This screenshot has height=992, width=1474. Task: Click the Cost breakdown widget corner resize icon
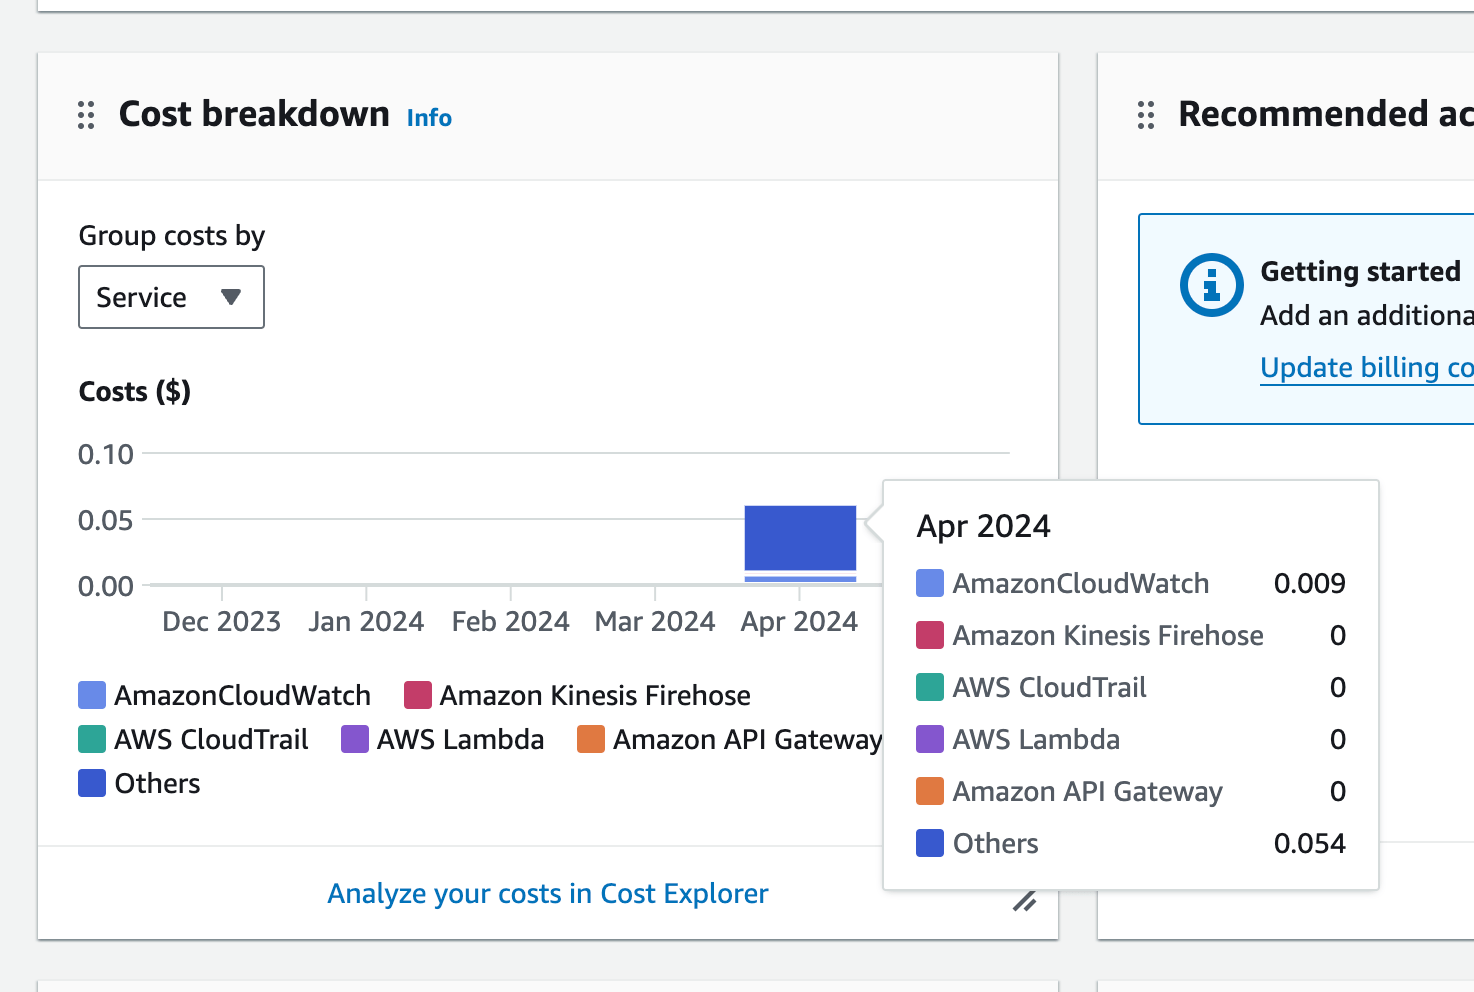tap(1024, 901)
